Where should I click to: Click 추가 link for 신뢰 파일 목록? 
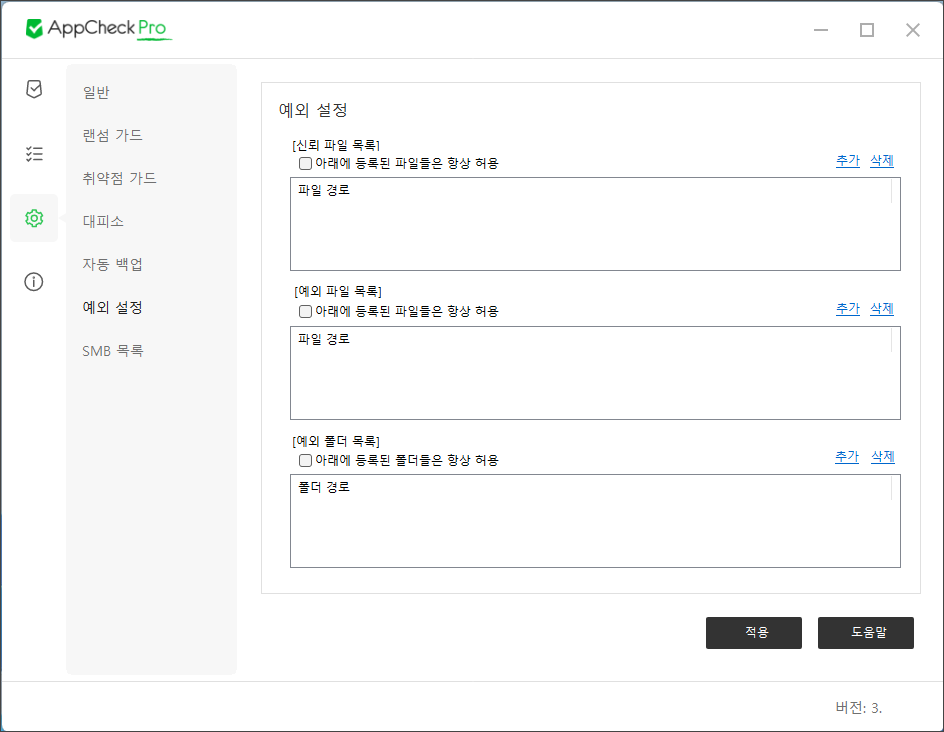(847, 161)
